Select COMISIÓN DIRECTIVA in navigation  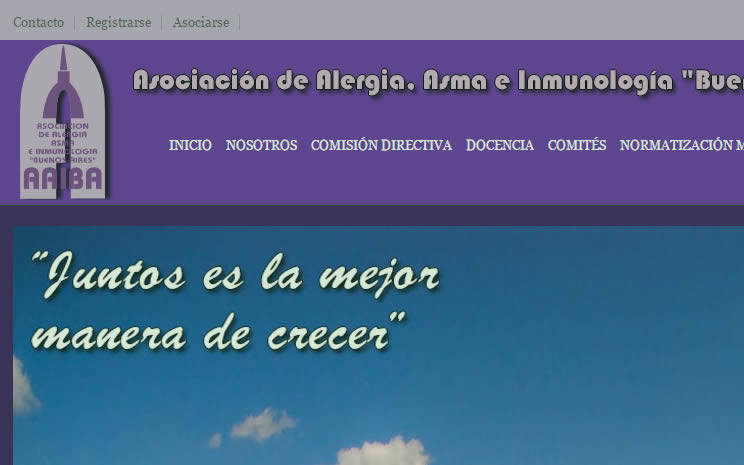[381, 145]
